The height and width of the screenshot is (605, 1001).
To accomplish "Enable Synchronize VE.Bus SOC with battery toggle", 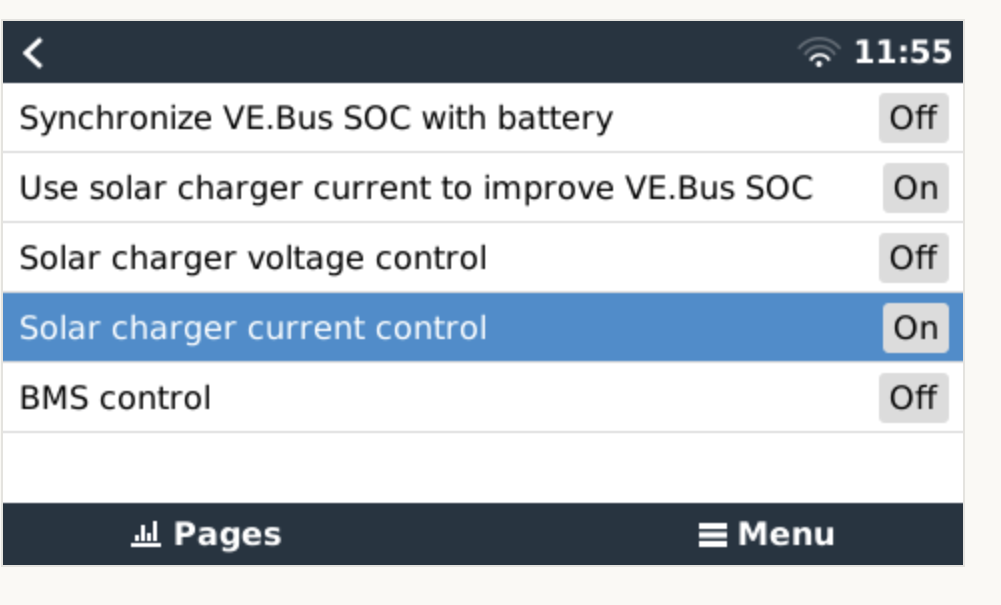I will (913, 118).
